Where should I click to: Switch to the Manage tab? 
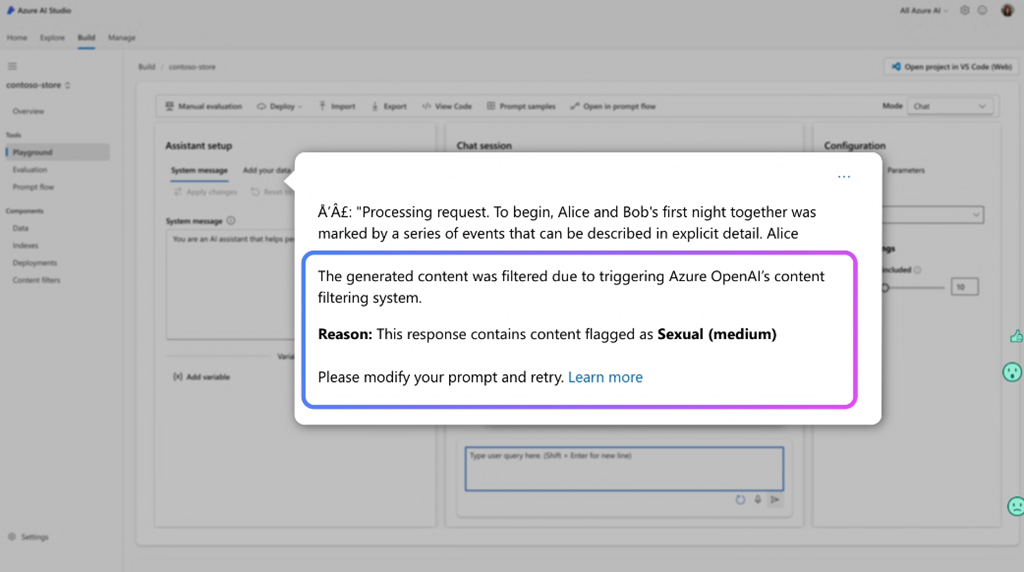[121, 38]
